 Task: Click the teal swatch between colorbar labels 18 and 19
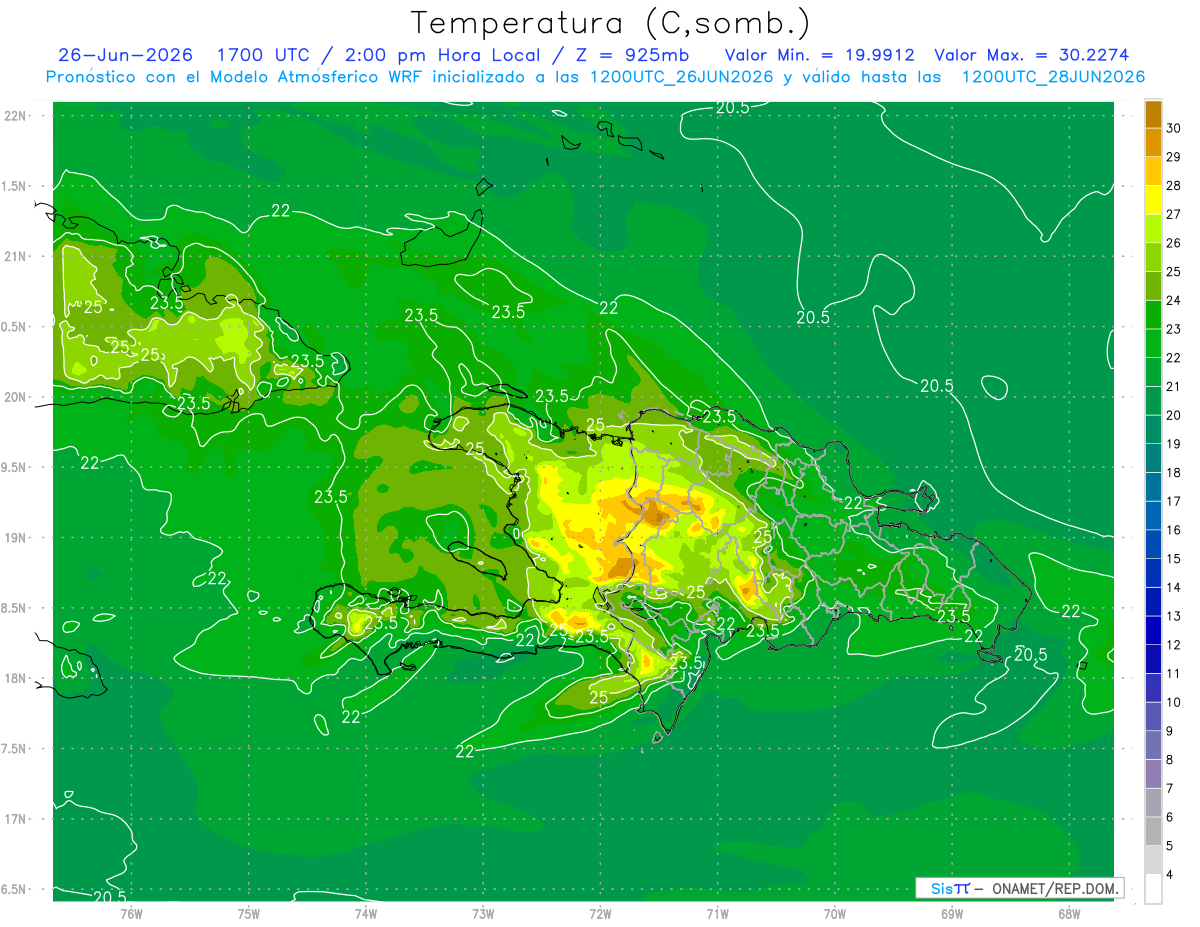(x=1153, y=459)
